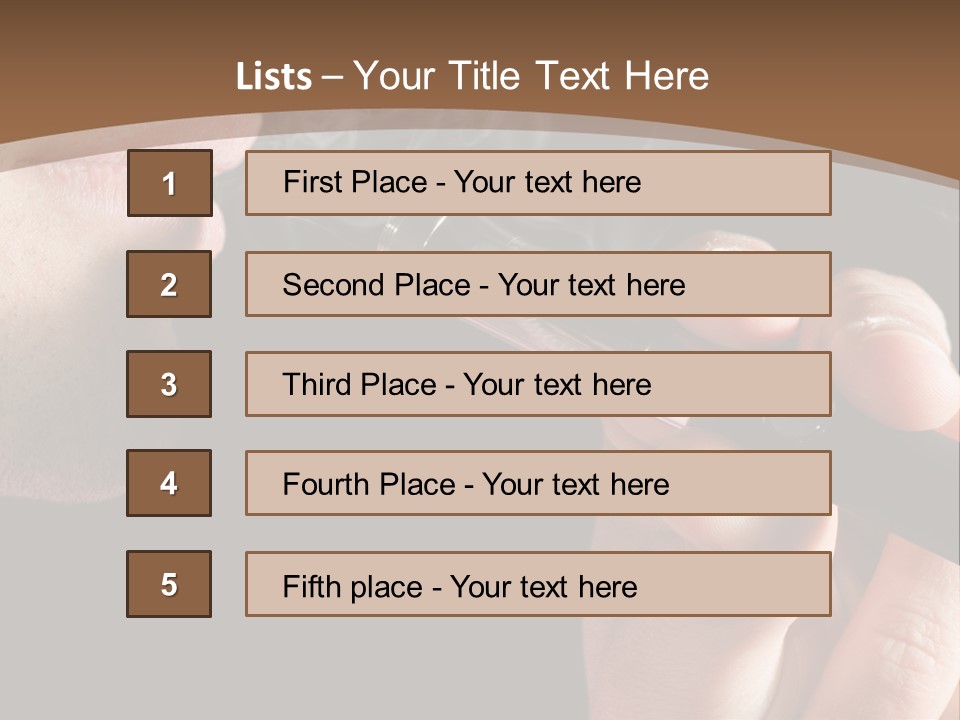The width and height of the screenshot is (960, 720).
Task: Click the Your Title Text Here heading
Action: 531,76
